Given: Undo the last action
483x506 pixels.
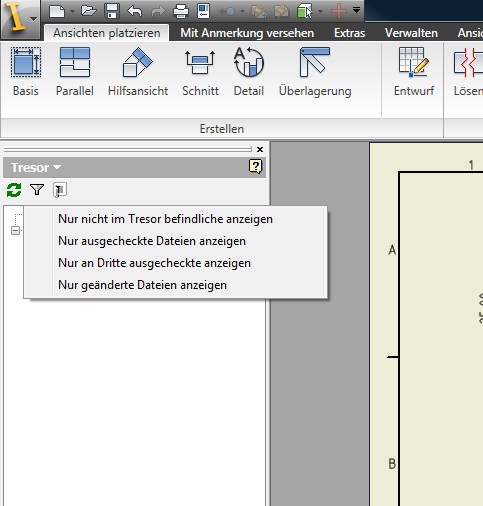Looking at the screenshot, I should [x=135, y=11].
